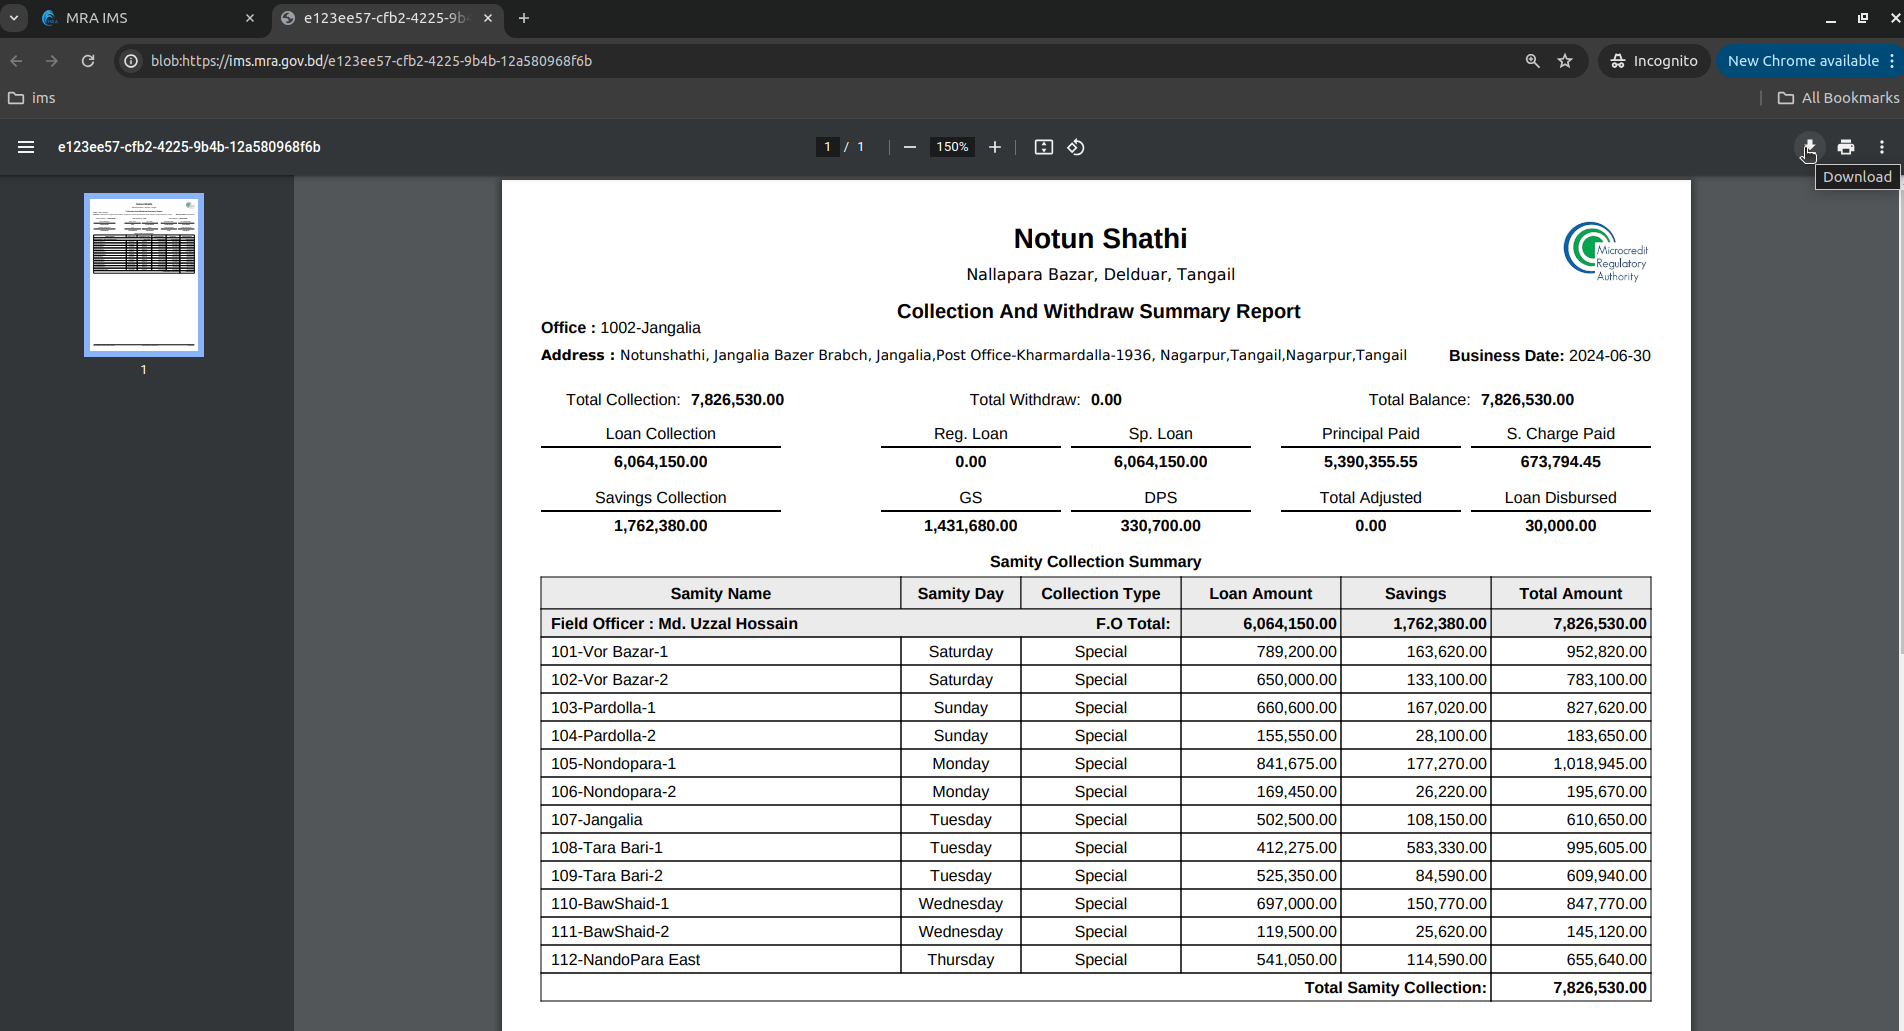Print the PDF report
The width and height of the screenshot is (1904, 1031).
pos(1846,147)
